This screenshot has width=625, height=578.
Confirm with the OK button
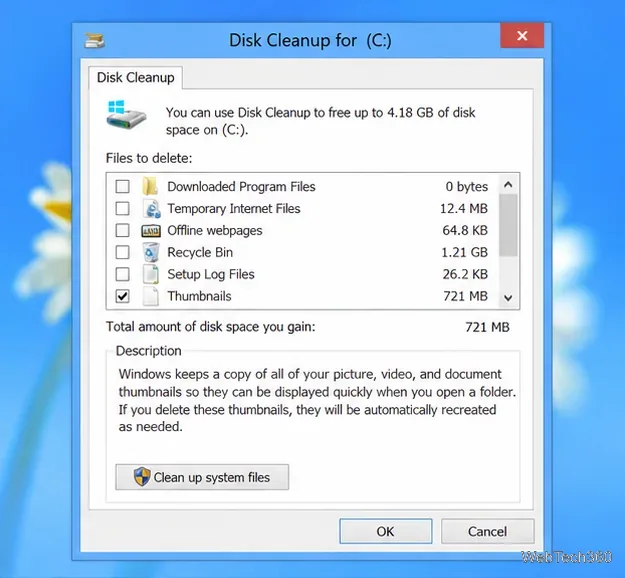click(385, 531)
